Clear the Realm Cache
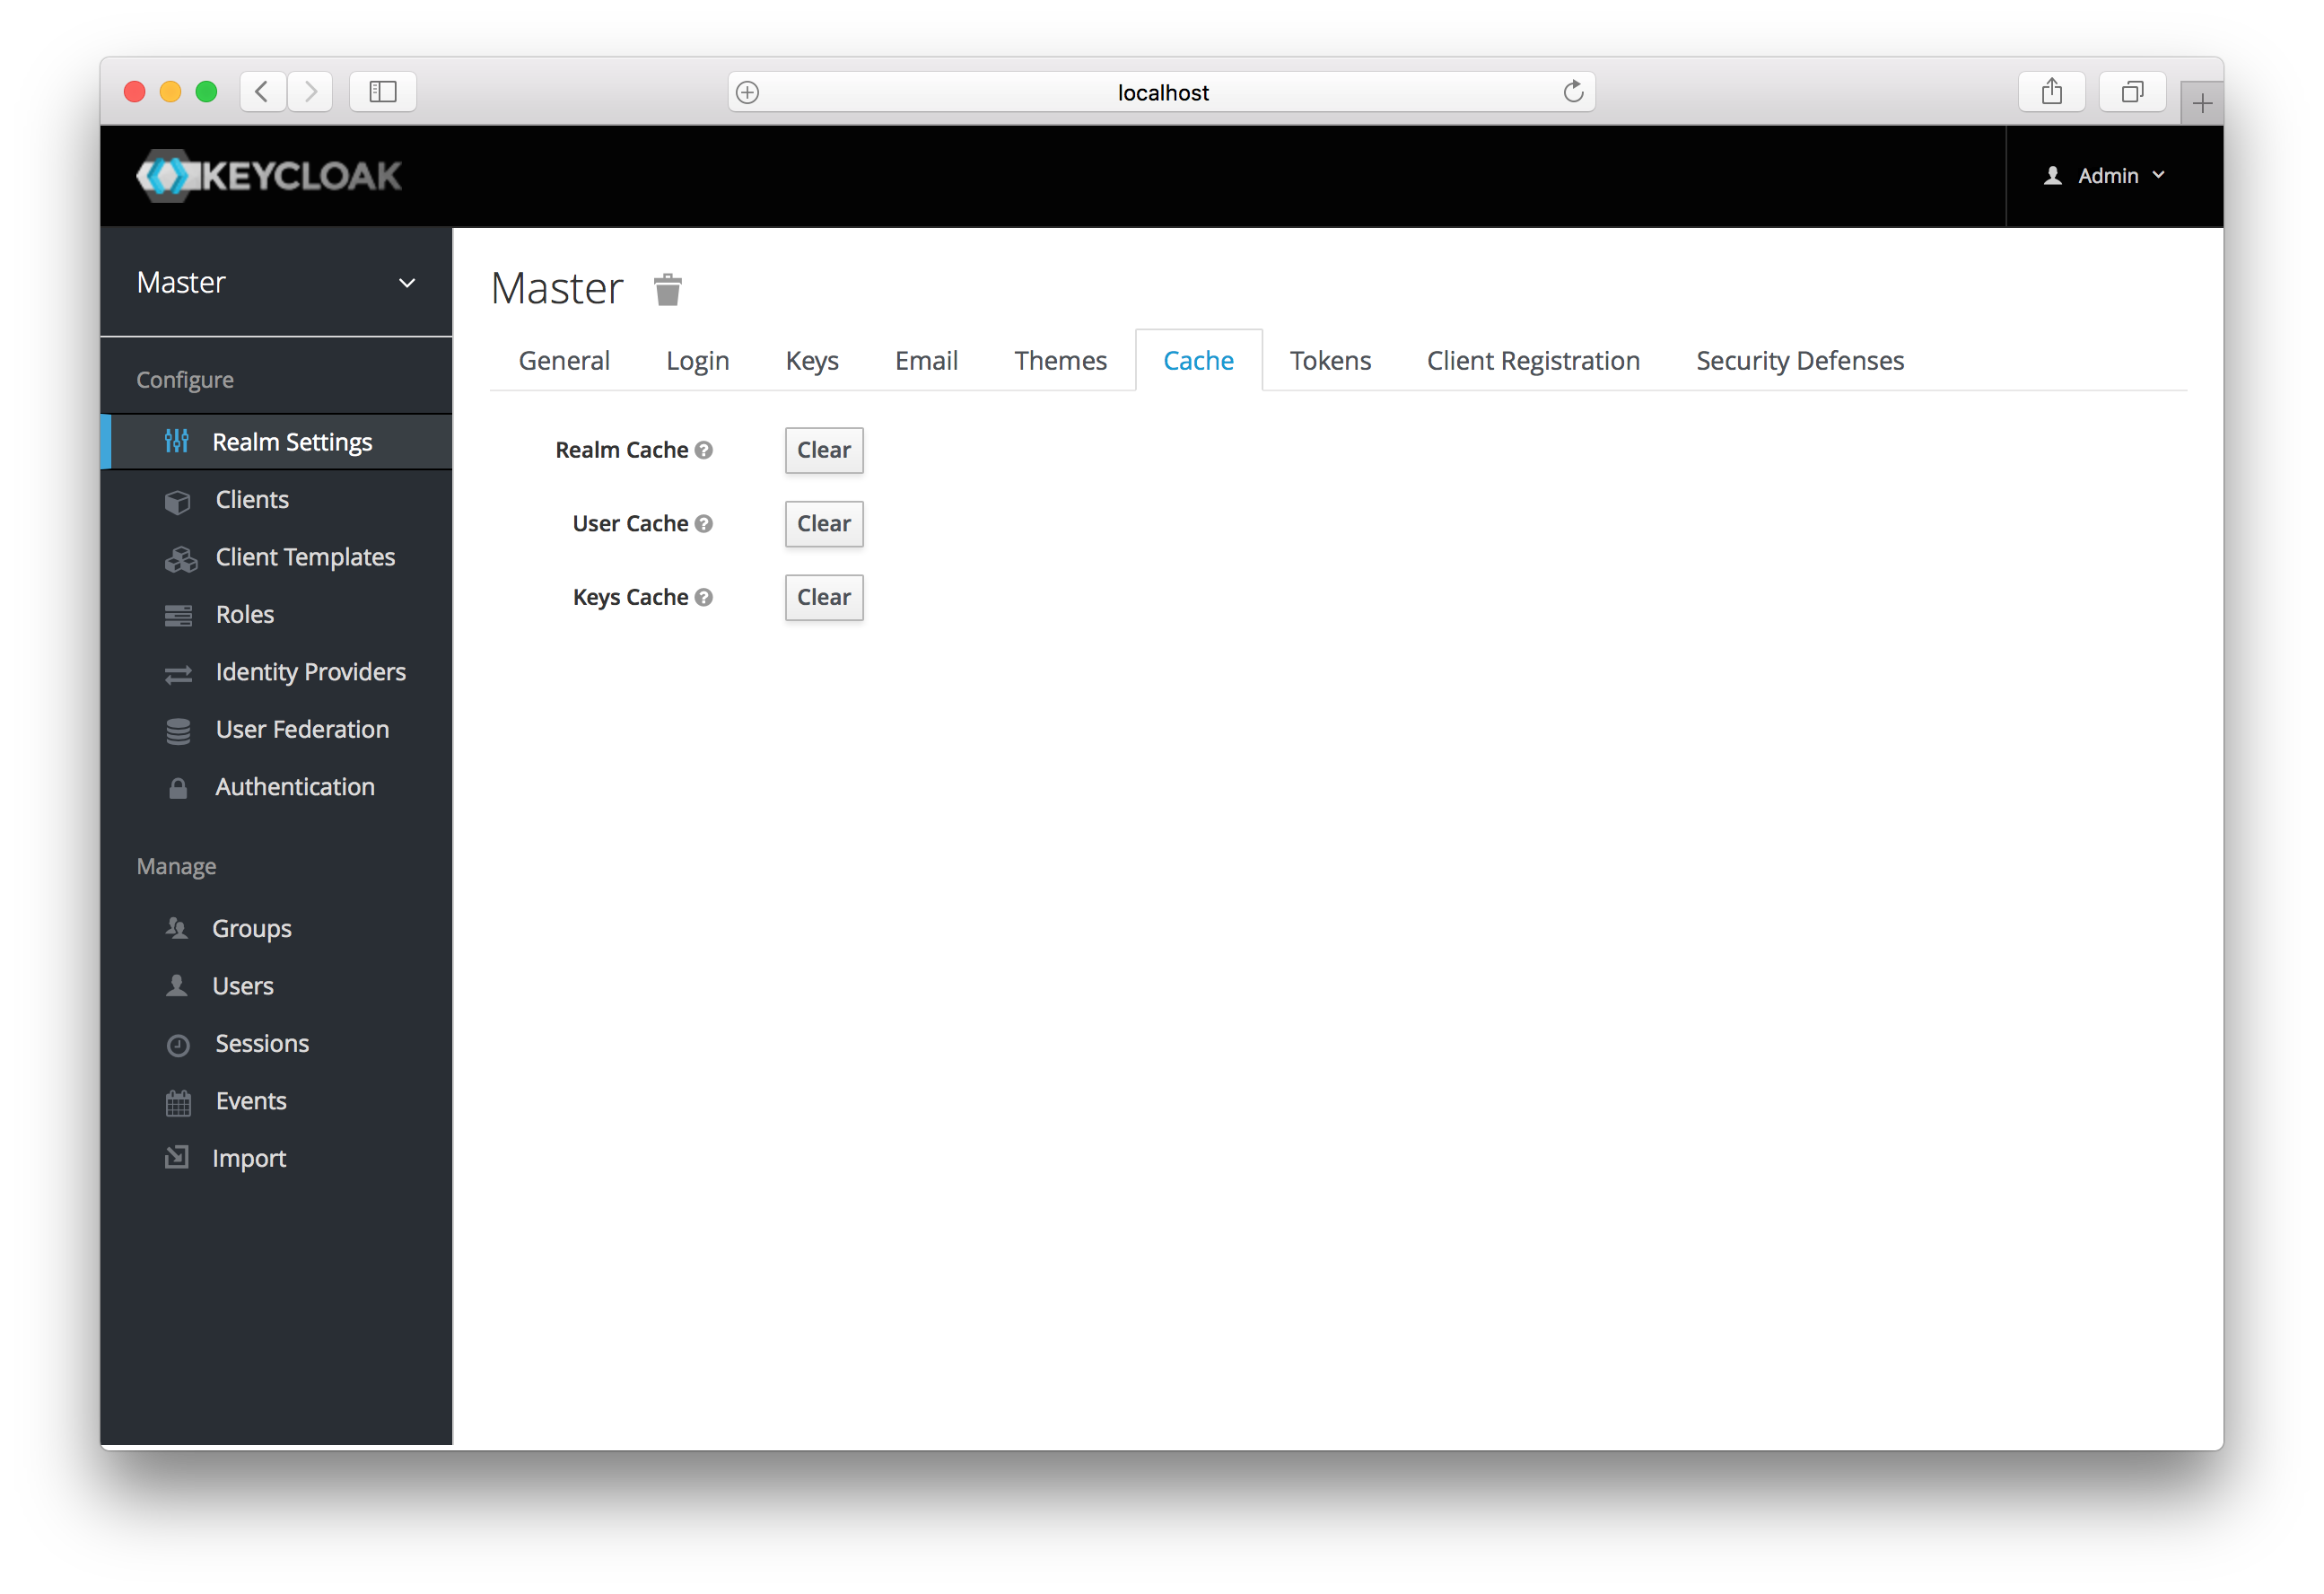The image size is (2324, 1594). (x=823, y=449)
